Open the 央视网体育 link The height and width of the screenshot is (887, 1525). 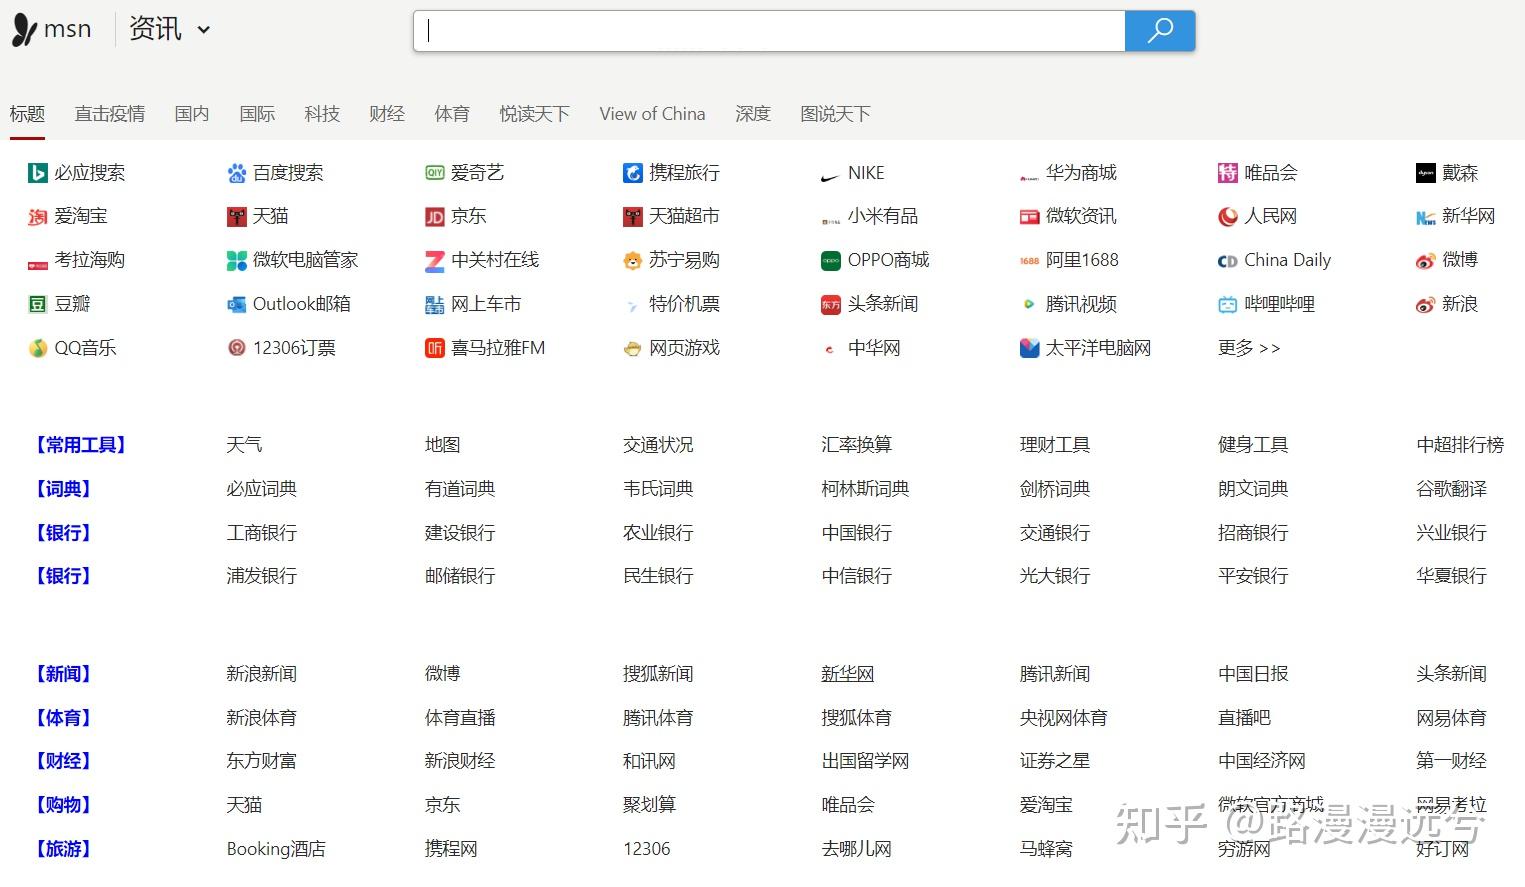pyautogui.click(x=1063, y=718)
